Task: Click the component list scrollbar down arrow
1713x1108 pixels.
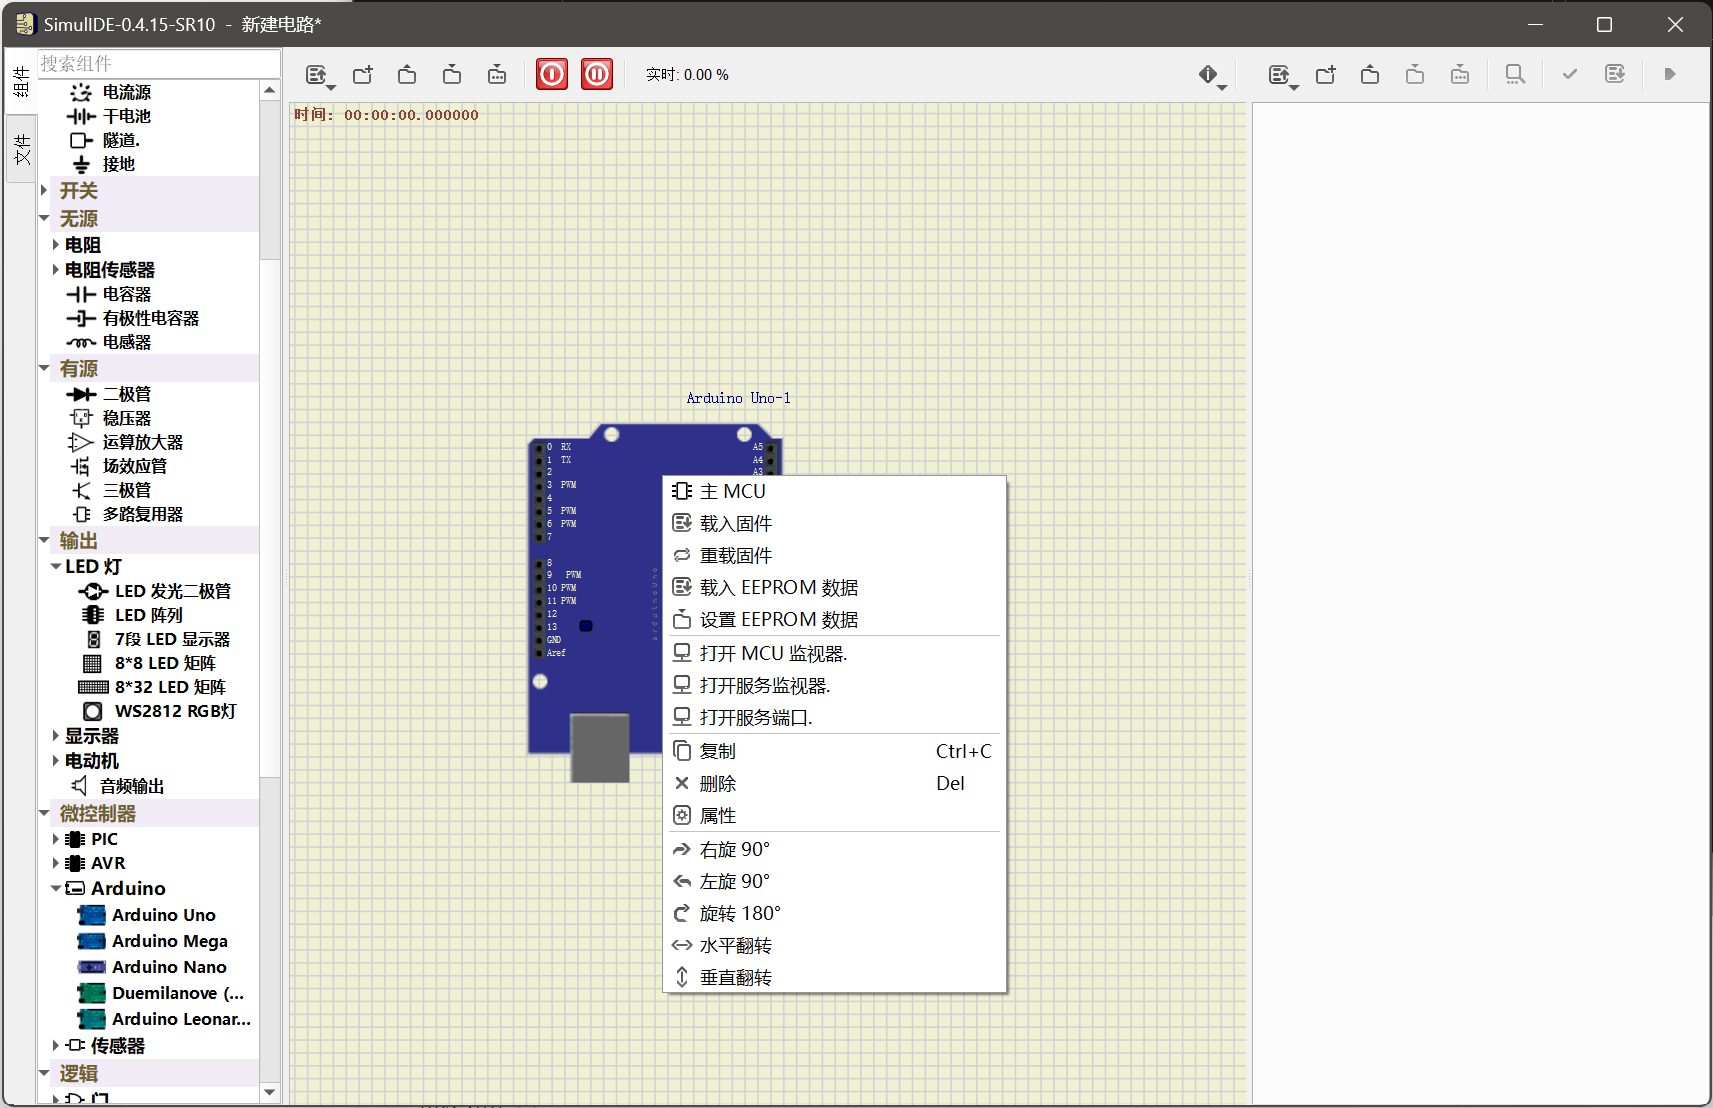Action: tap(269, 1092)
